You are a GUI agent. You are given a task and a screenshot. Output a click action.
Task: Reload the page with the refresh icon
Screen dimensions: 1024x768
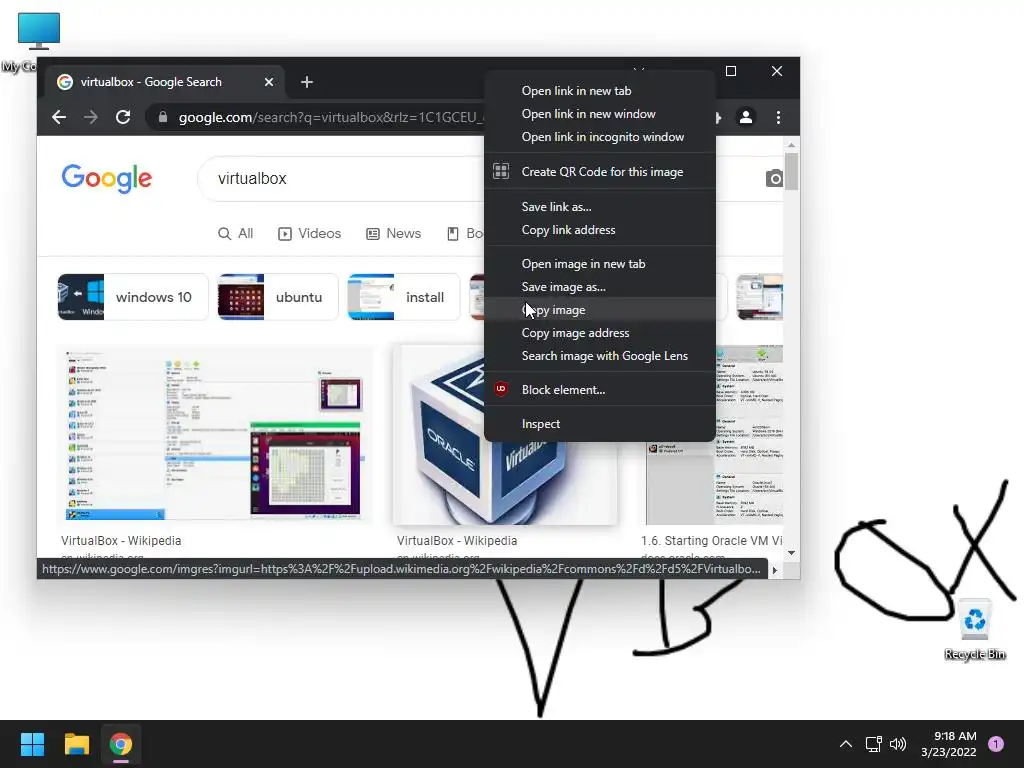click(x=123, y=118)
